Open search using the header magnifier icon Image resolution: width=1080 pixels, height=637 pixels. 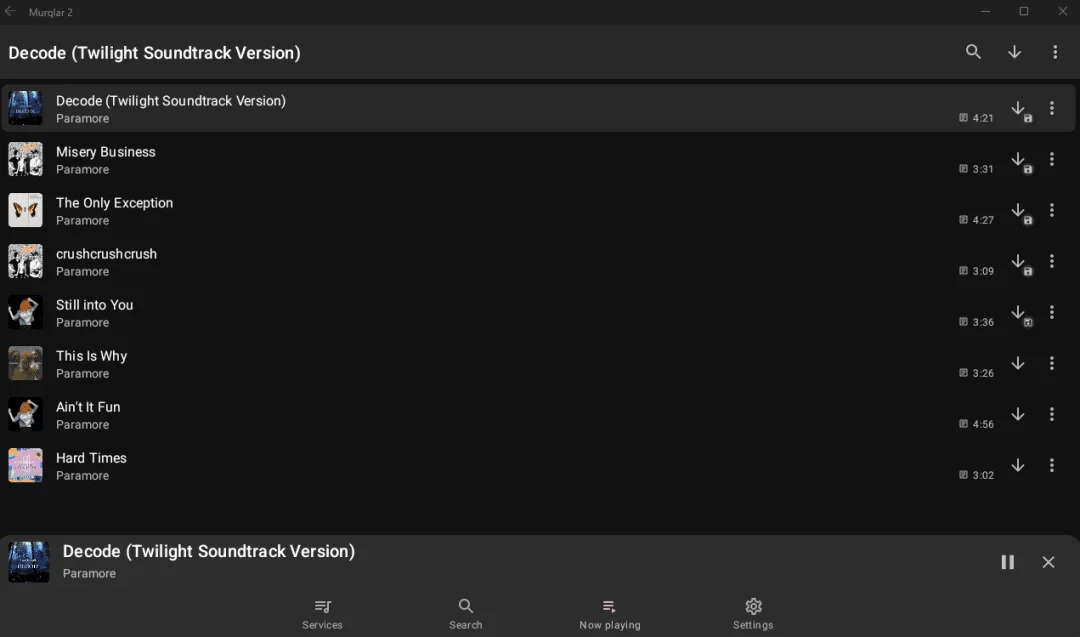point(973,52)
